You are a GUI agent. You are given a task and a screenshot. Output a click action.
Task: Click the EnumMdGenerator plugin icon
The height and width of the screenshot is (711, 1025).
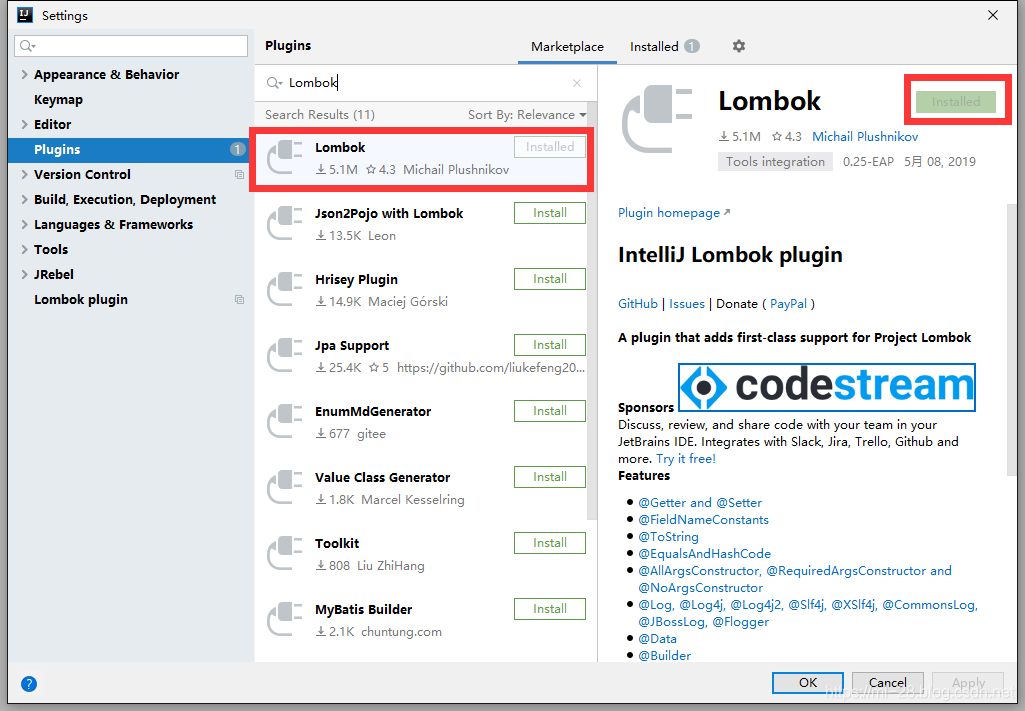point(285,421)
